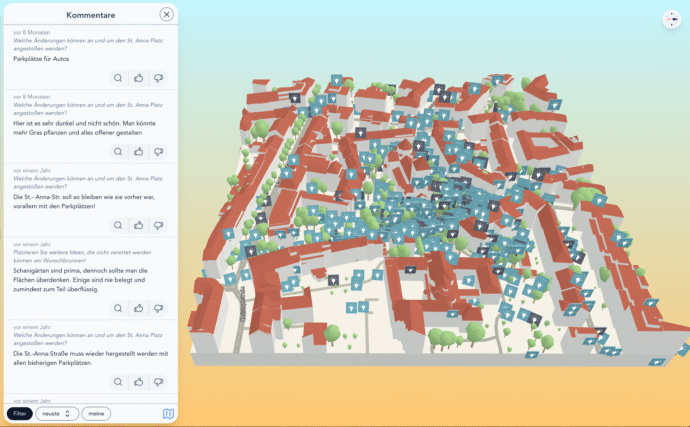Toggle the 'meine' comments filter
Viewport: 690px width, 427px height.
click(96, 413)
